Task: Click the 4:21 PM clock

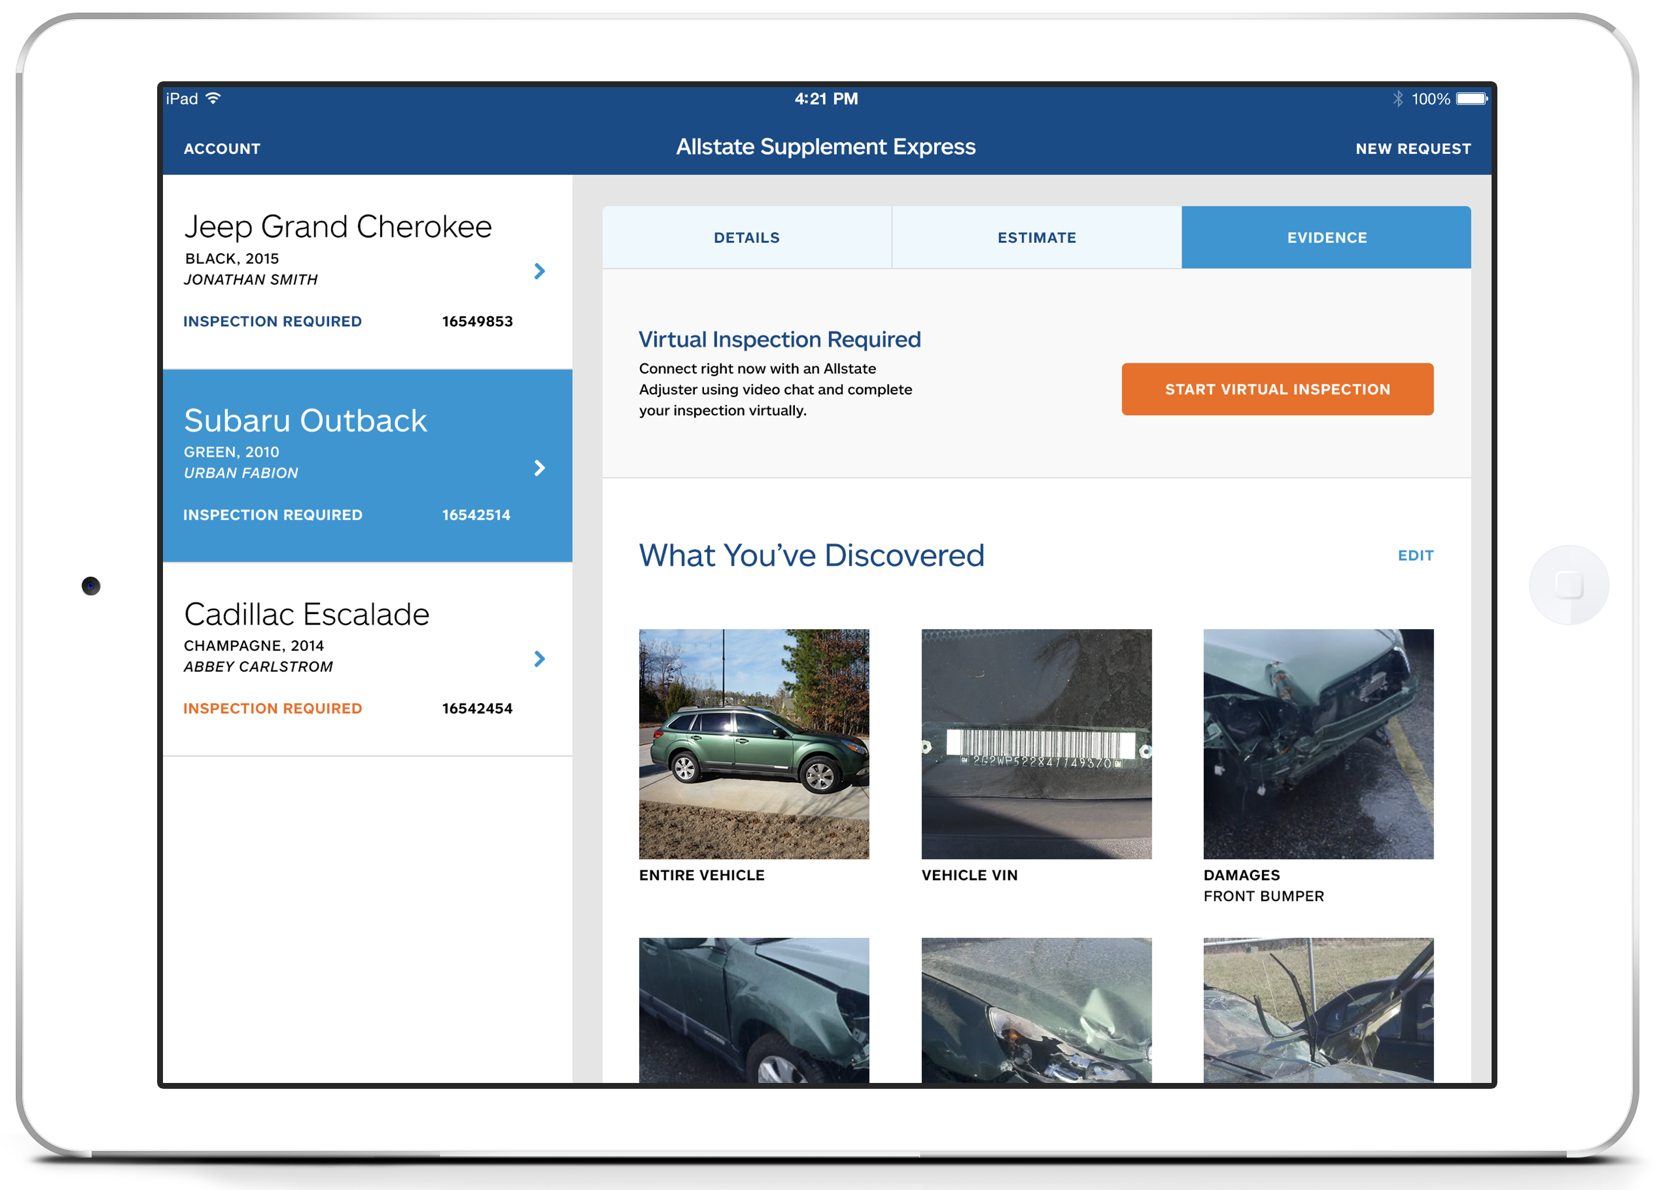Action: pos(826,98)
